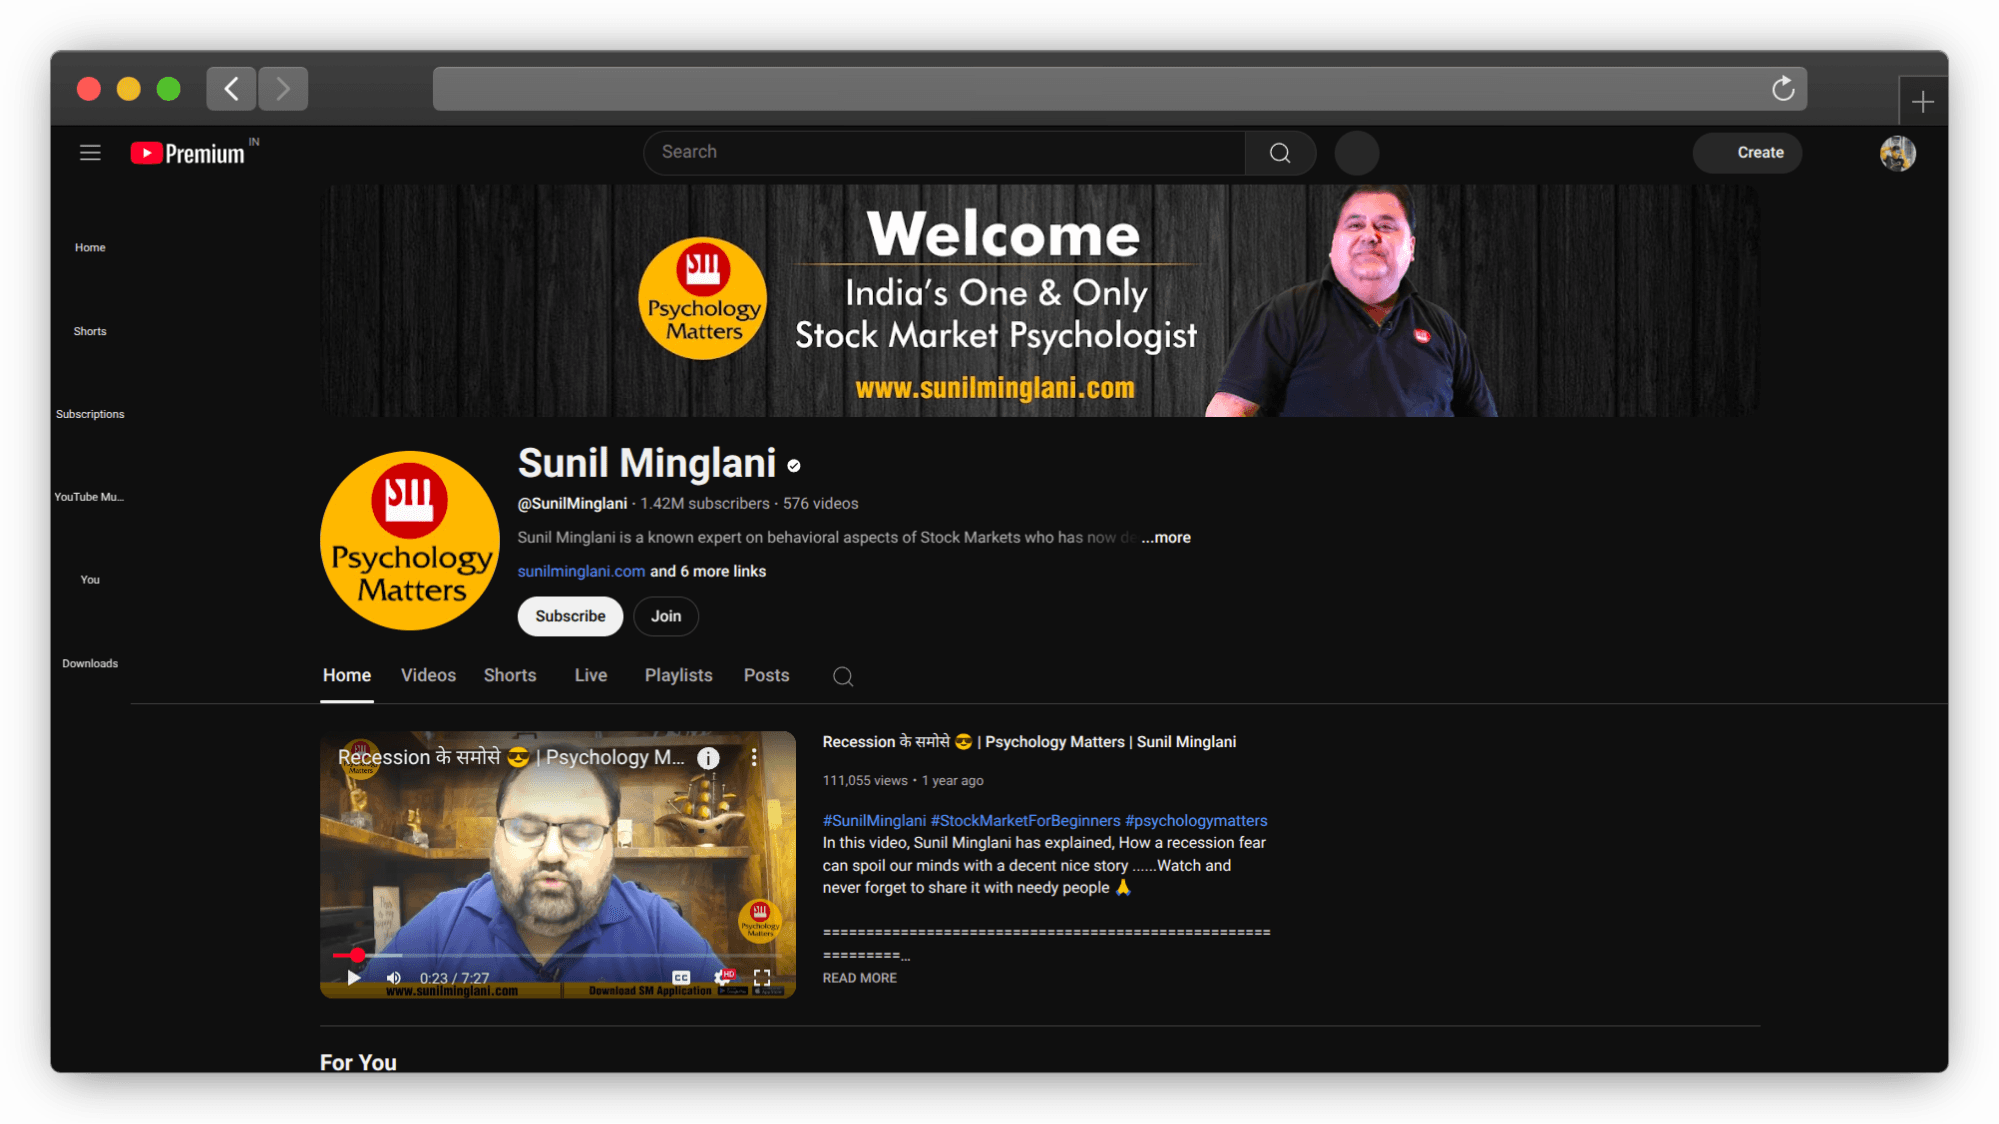Switch to the Videos tab
1999x1124 pixels.
click(x=428, y=676)
